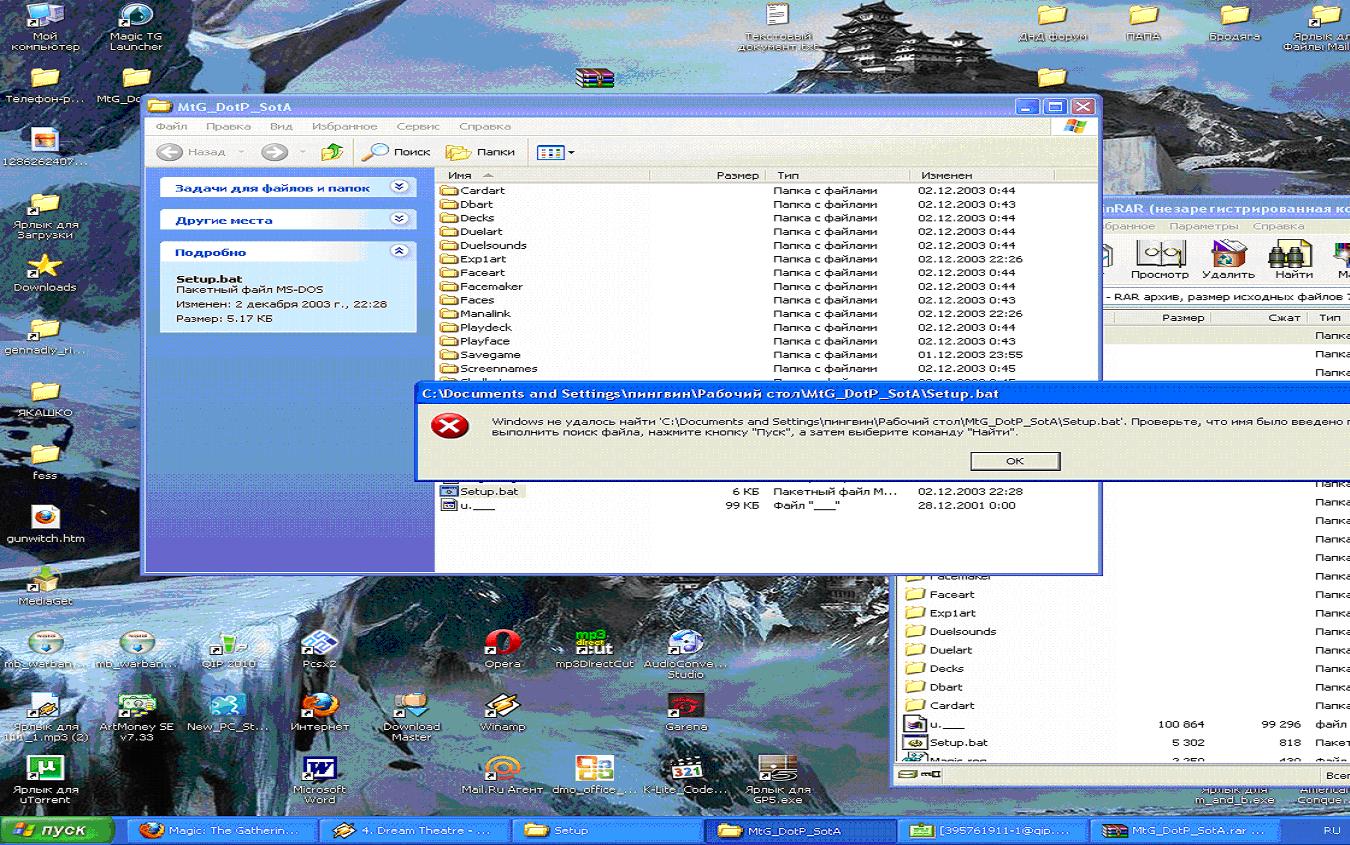Select the Garena desktop shortcut

point(685,713)
